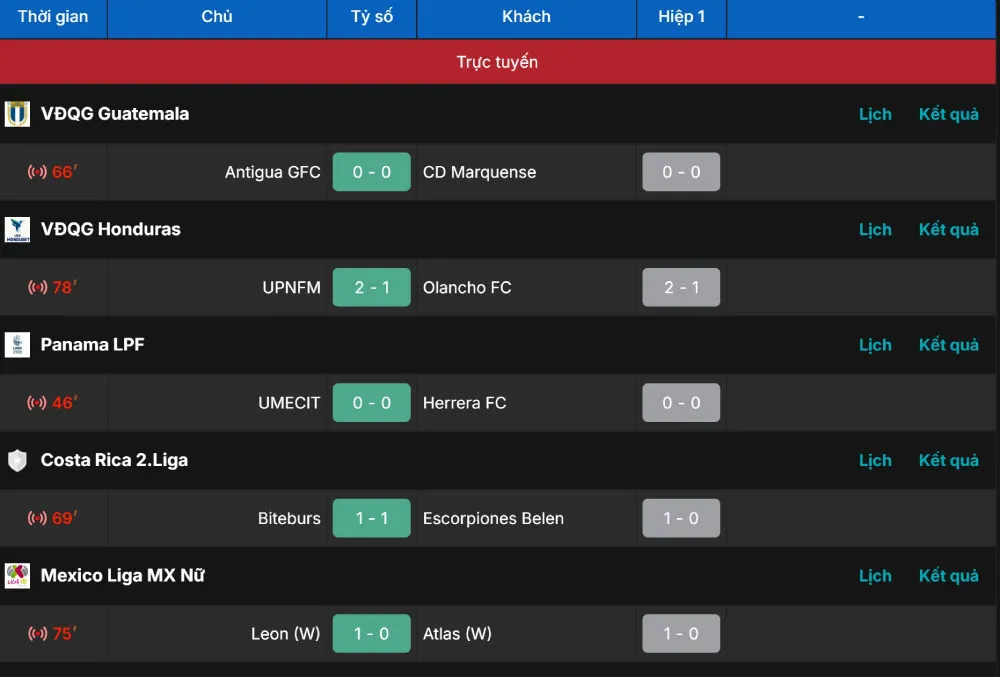Click the Panama LPF league logo
1000x677 pixels.
[x=17, y=345]
